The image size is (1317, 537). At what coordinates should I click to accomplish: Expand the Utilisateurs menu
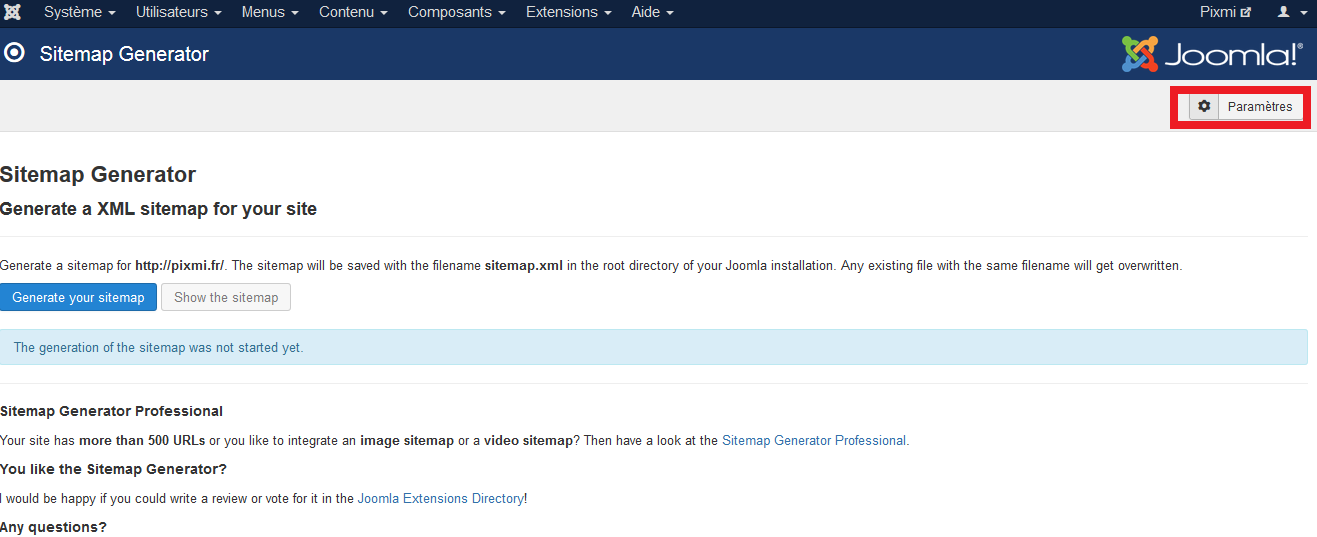coord(178,13)
